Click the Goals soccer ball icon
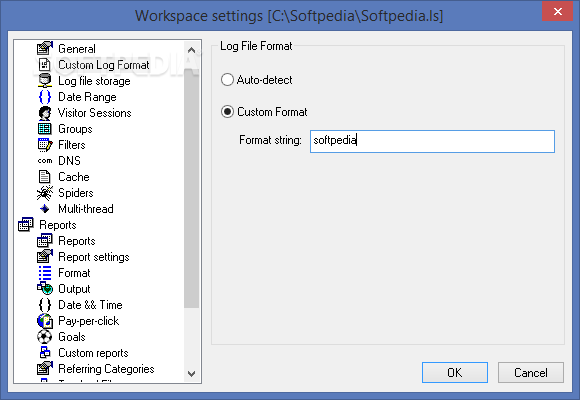The image size is (580, 400). tap(45, 337)
